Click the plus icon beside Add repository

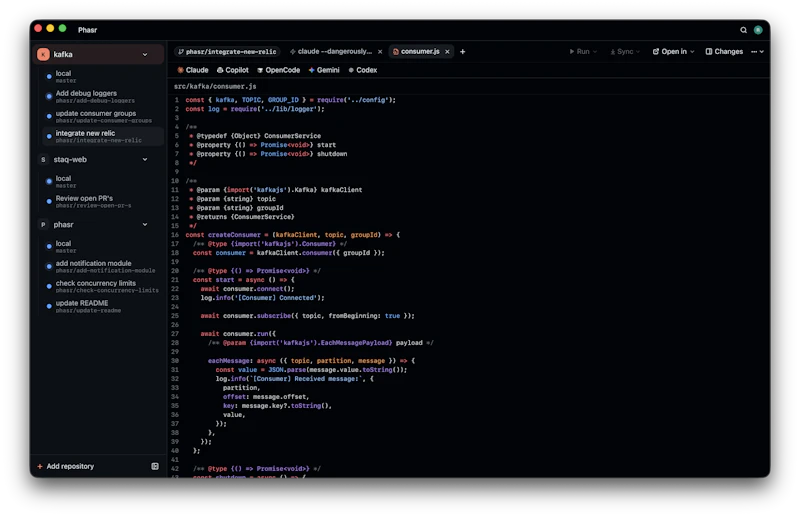tap(40, 466)
